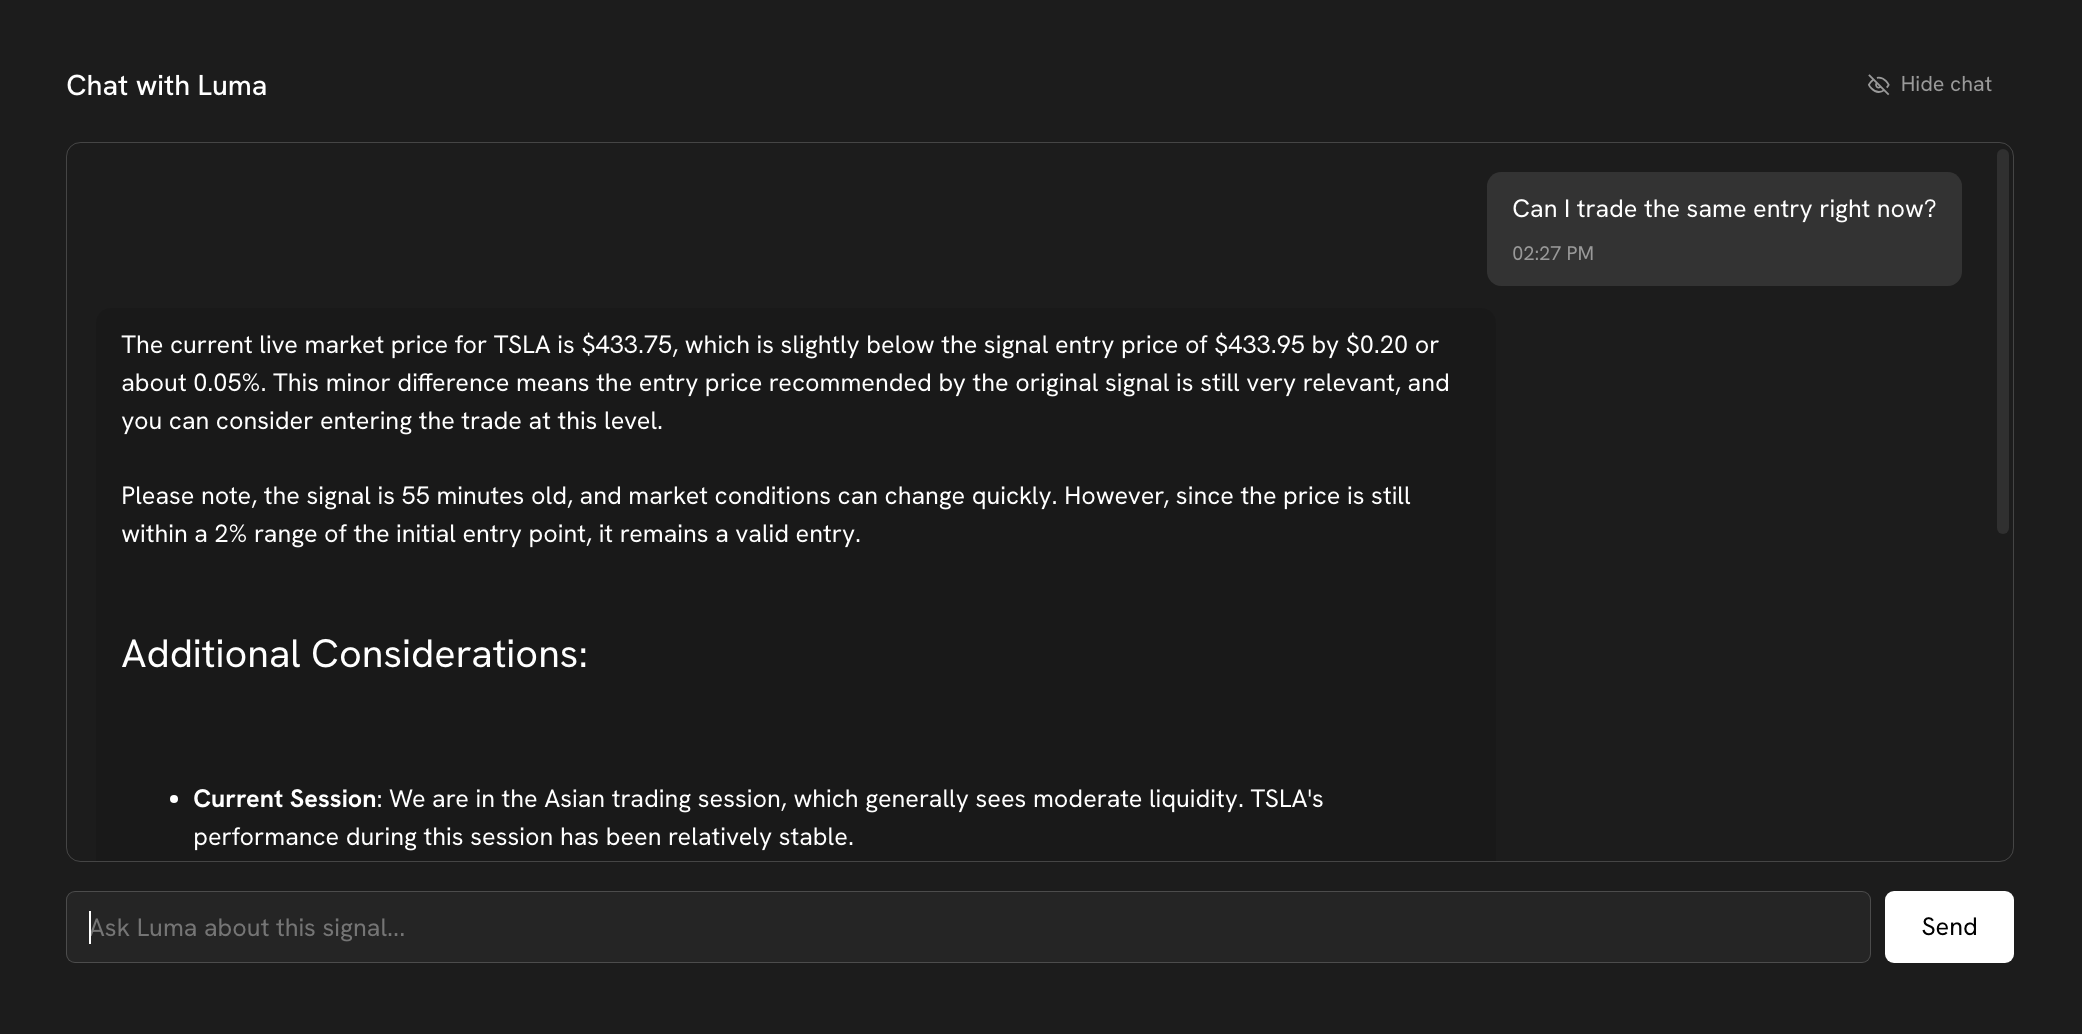Click the "Chat with Luma" title
This screenshot has height=1034, width=2082.
(x=166, y=86)
